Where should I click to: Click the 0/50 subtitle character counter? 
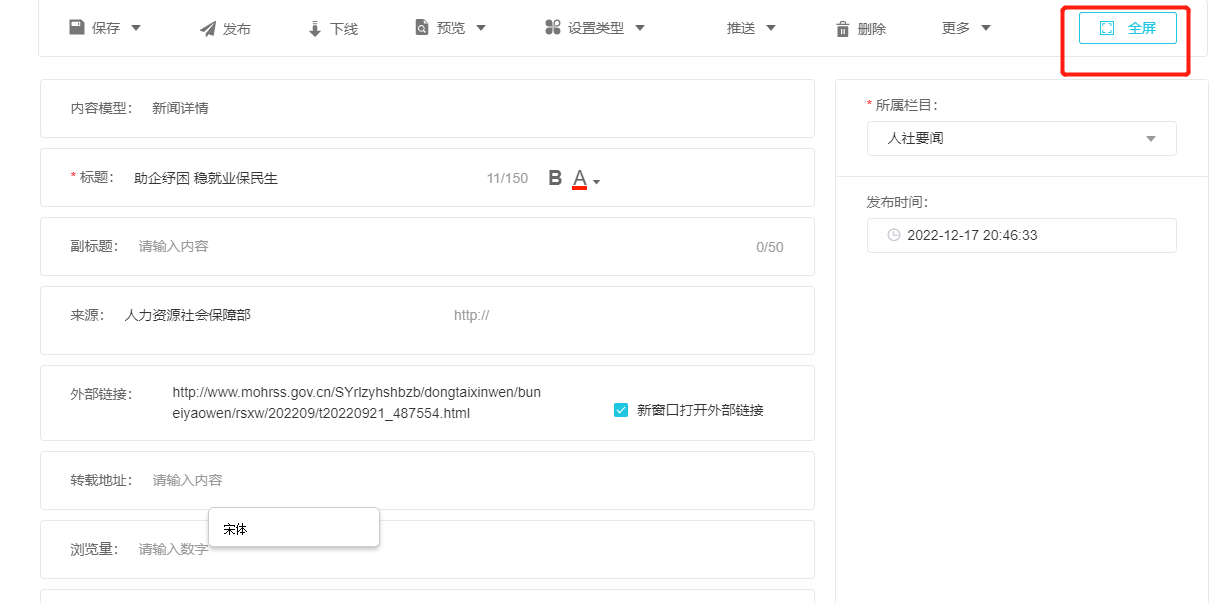point(770,247)
